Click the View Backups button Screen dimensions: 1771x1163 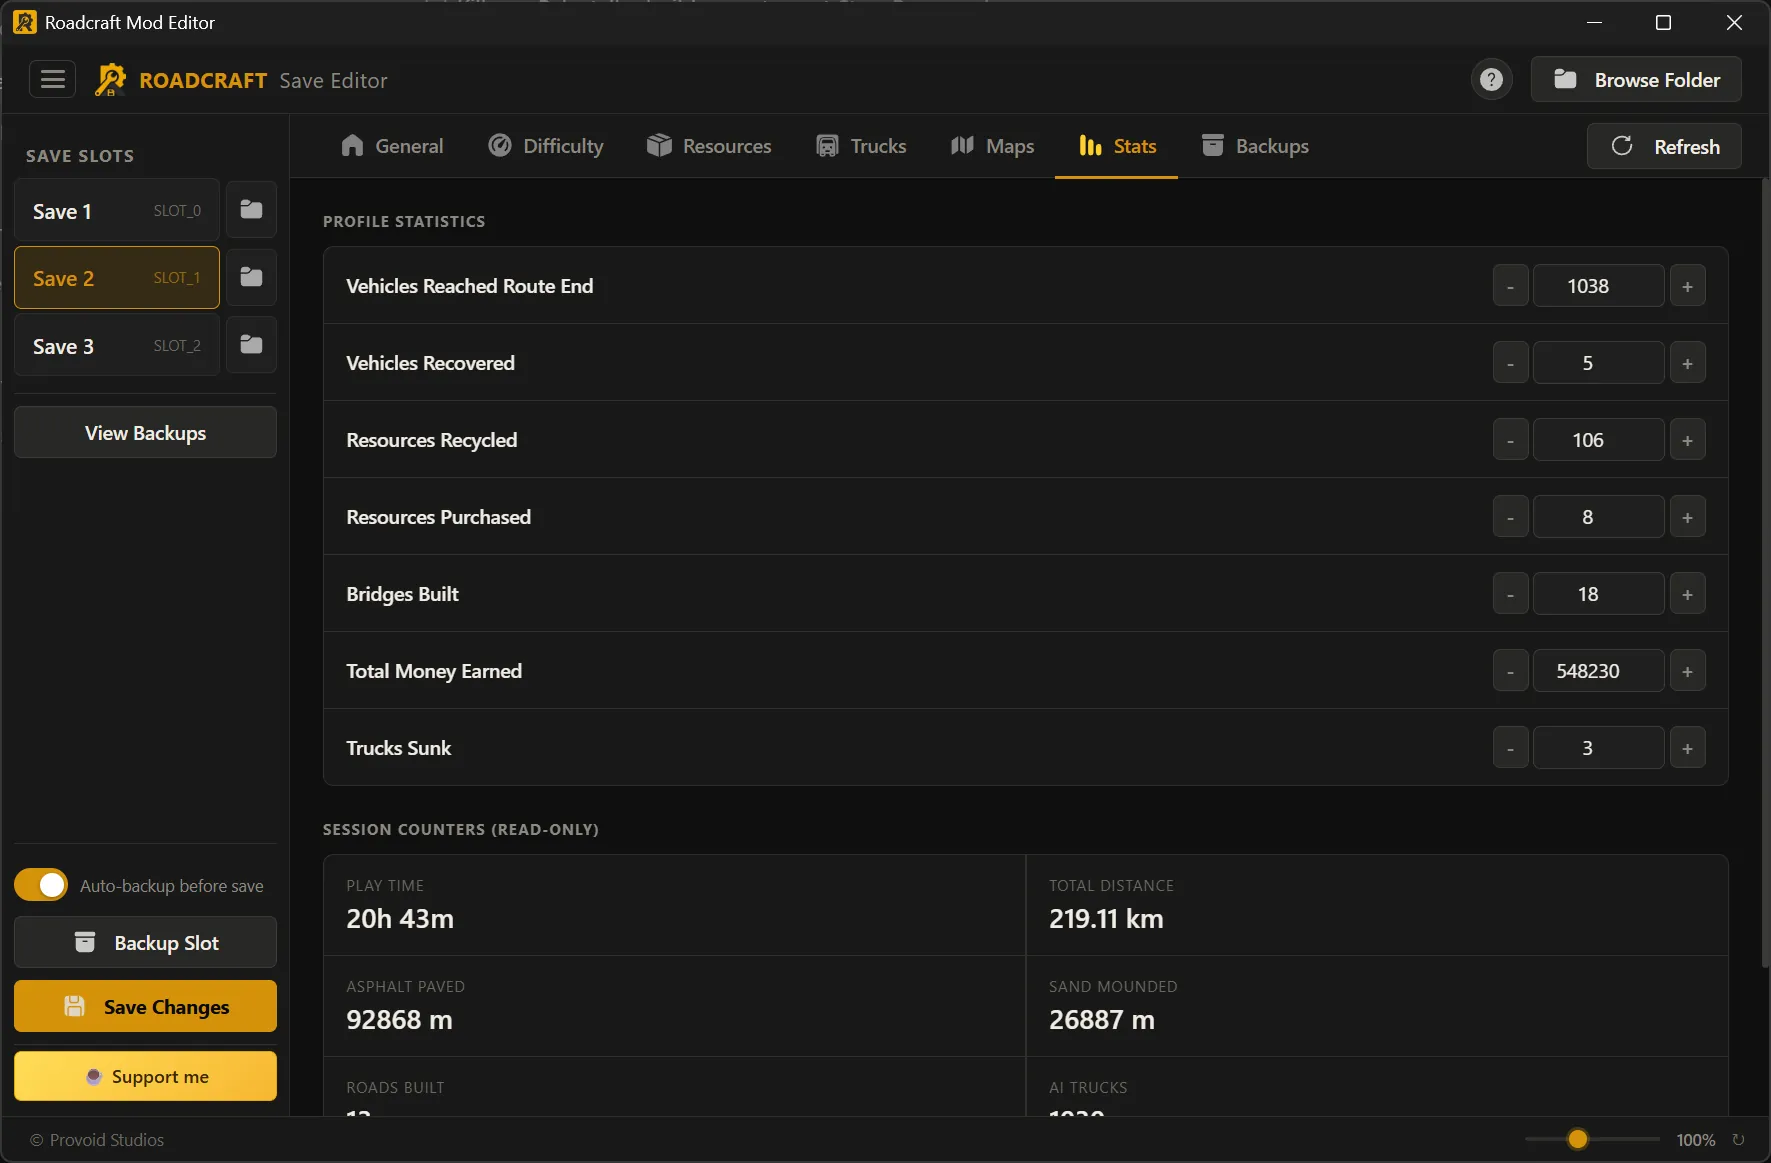click(x=145, y=432)
